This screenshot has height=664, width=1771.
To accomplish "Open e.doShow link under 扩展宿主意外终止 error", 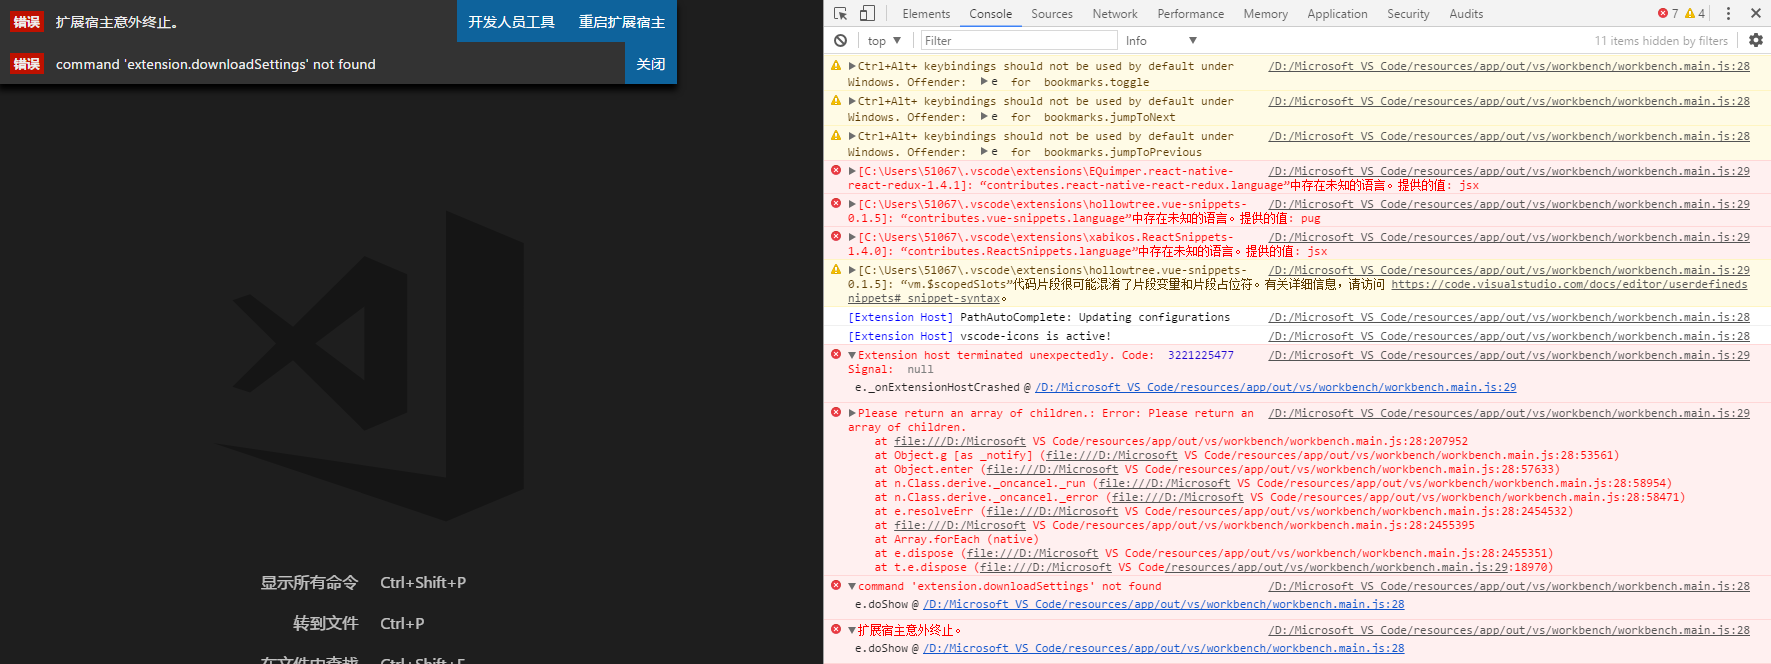I will [x=1163, y=648].
